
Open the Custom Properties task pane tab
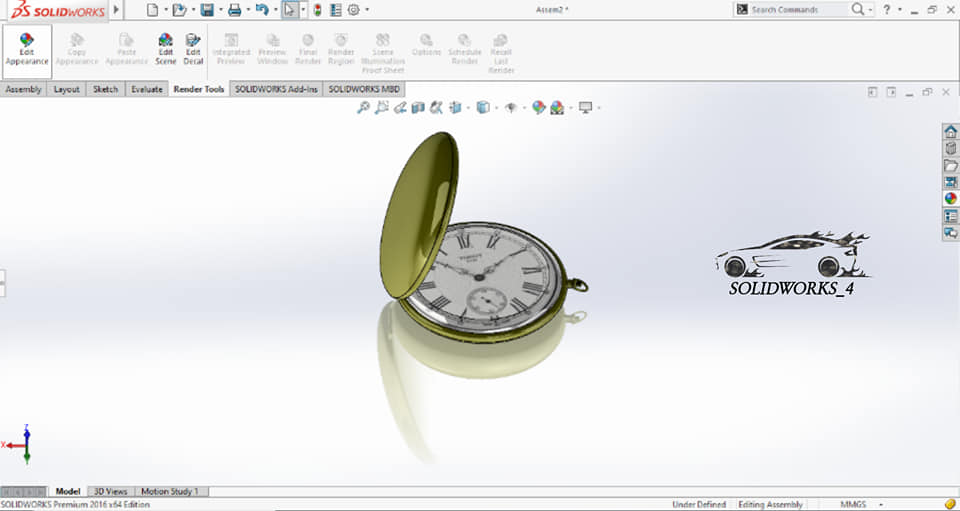click(950, 215)
